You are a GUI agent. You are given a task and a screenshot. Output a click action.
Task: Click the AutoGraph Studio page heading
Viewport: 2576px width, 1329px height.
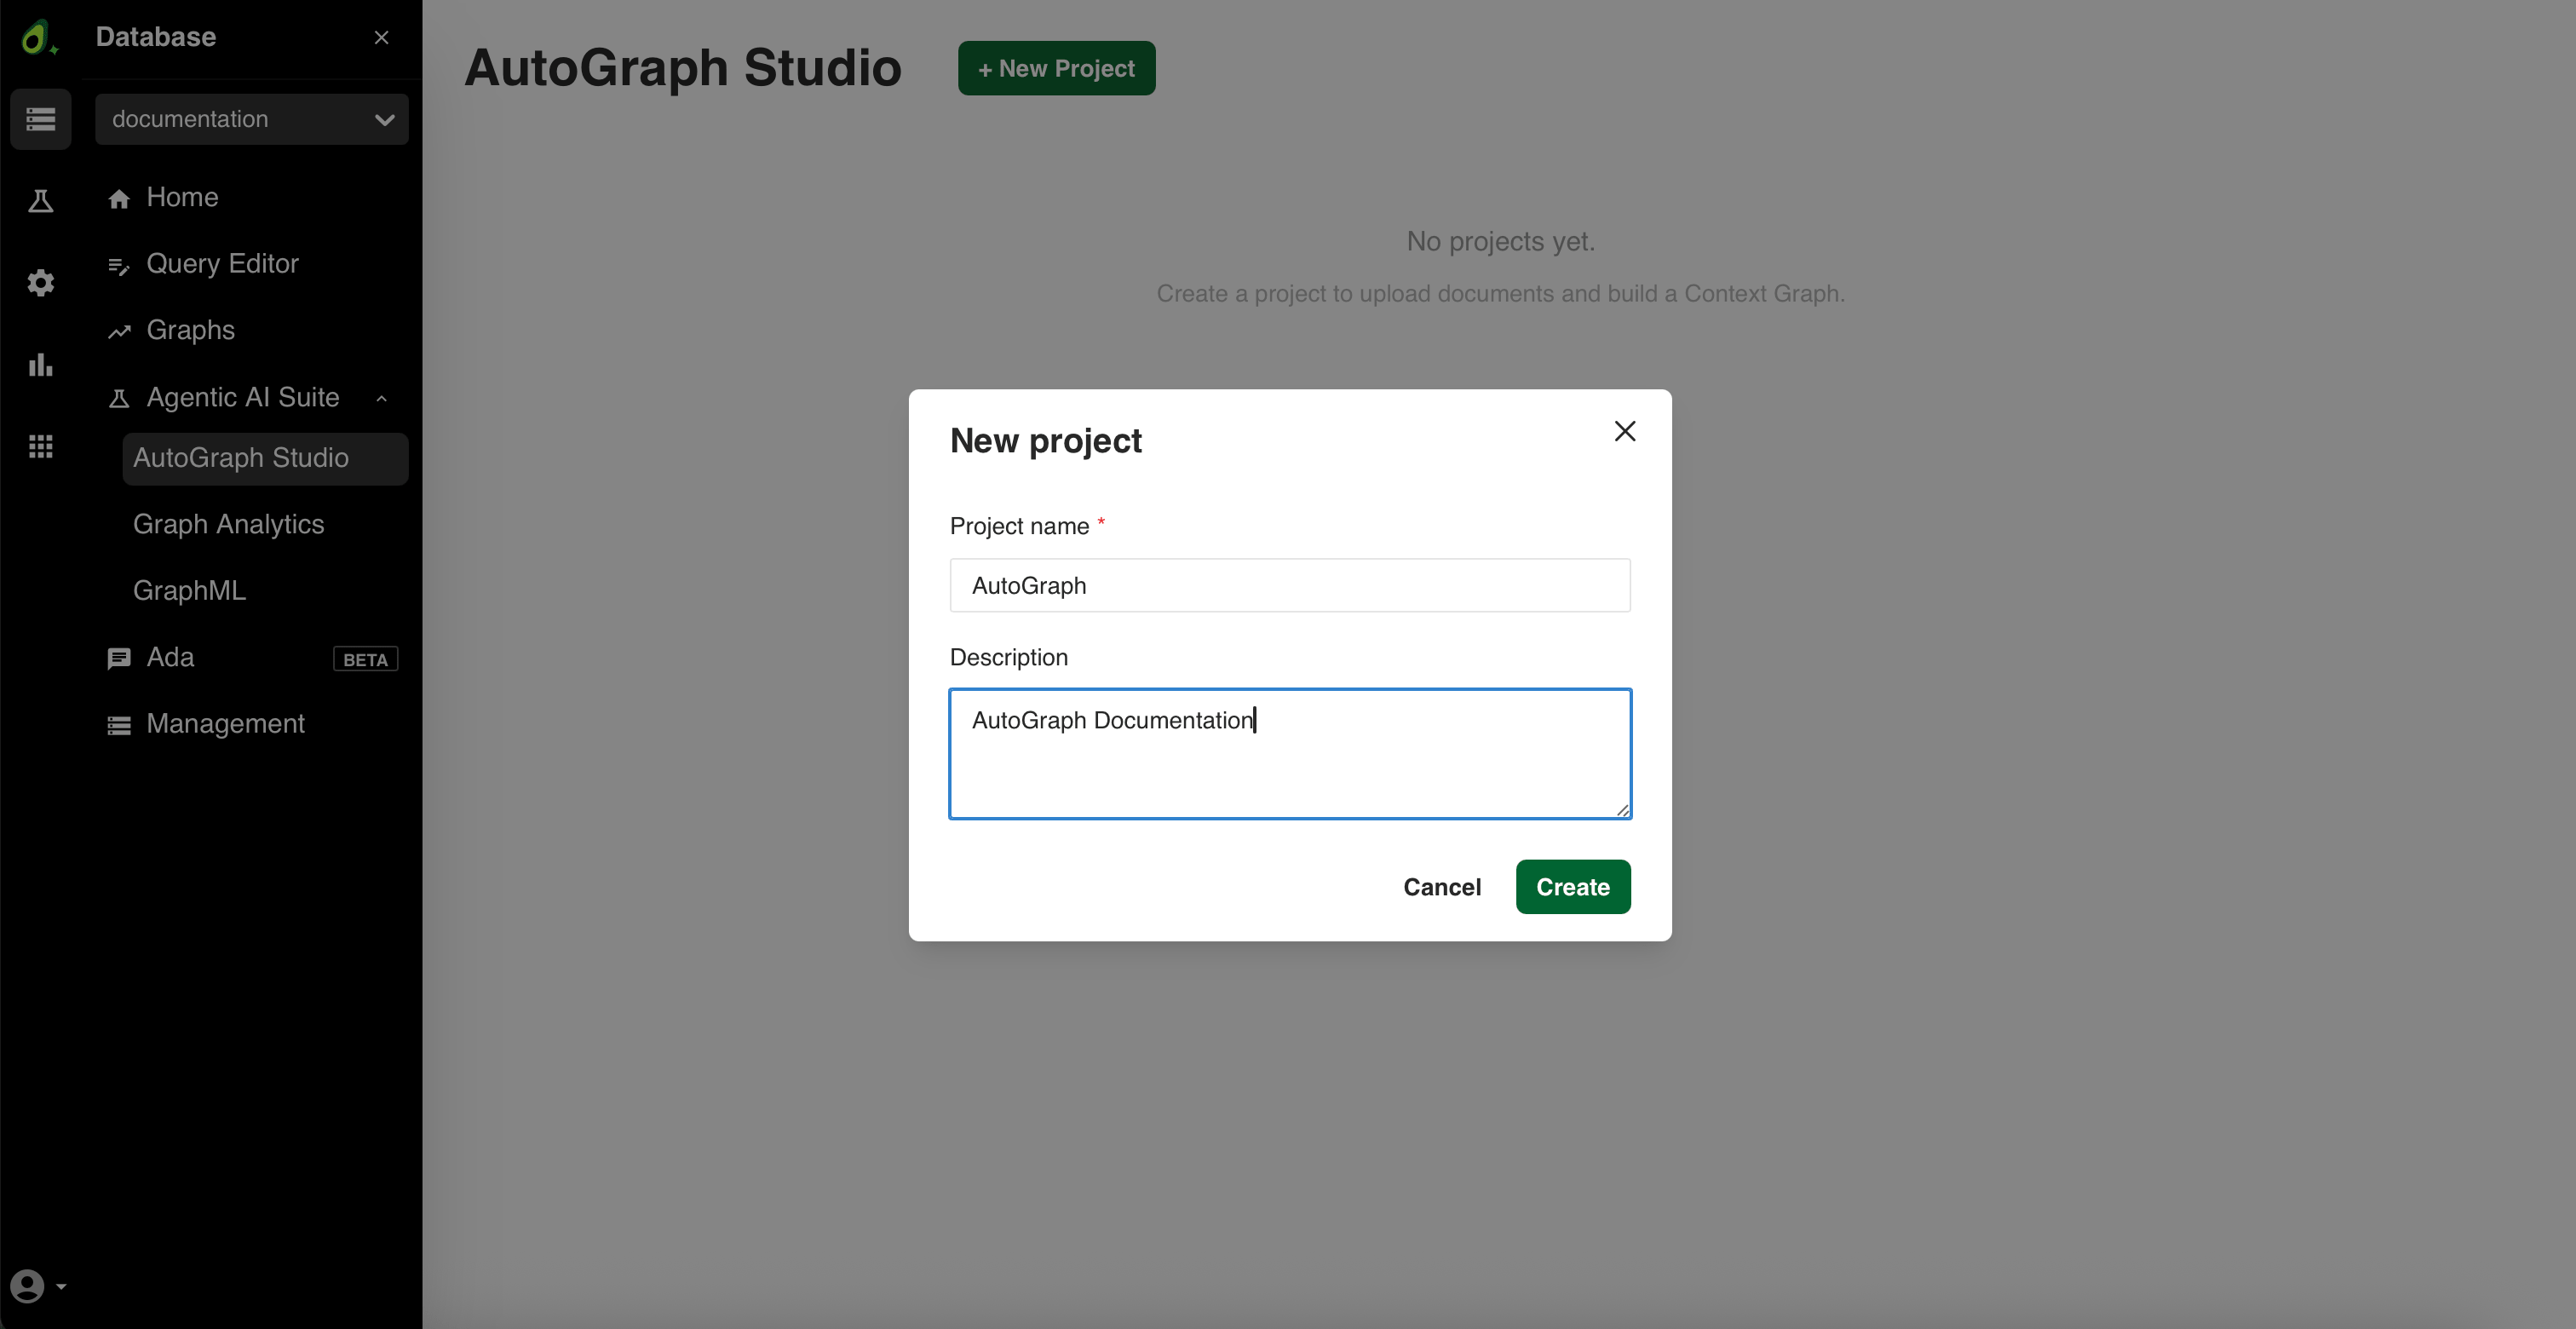coord(683,68)
